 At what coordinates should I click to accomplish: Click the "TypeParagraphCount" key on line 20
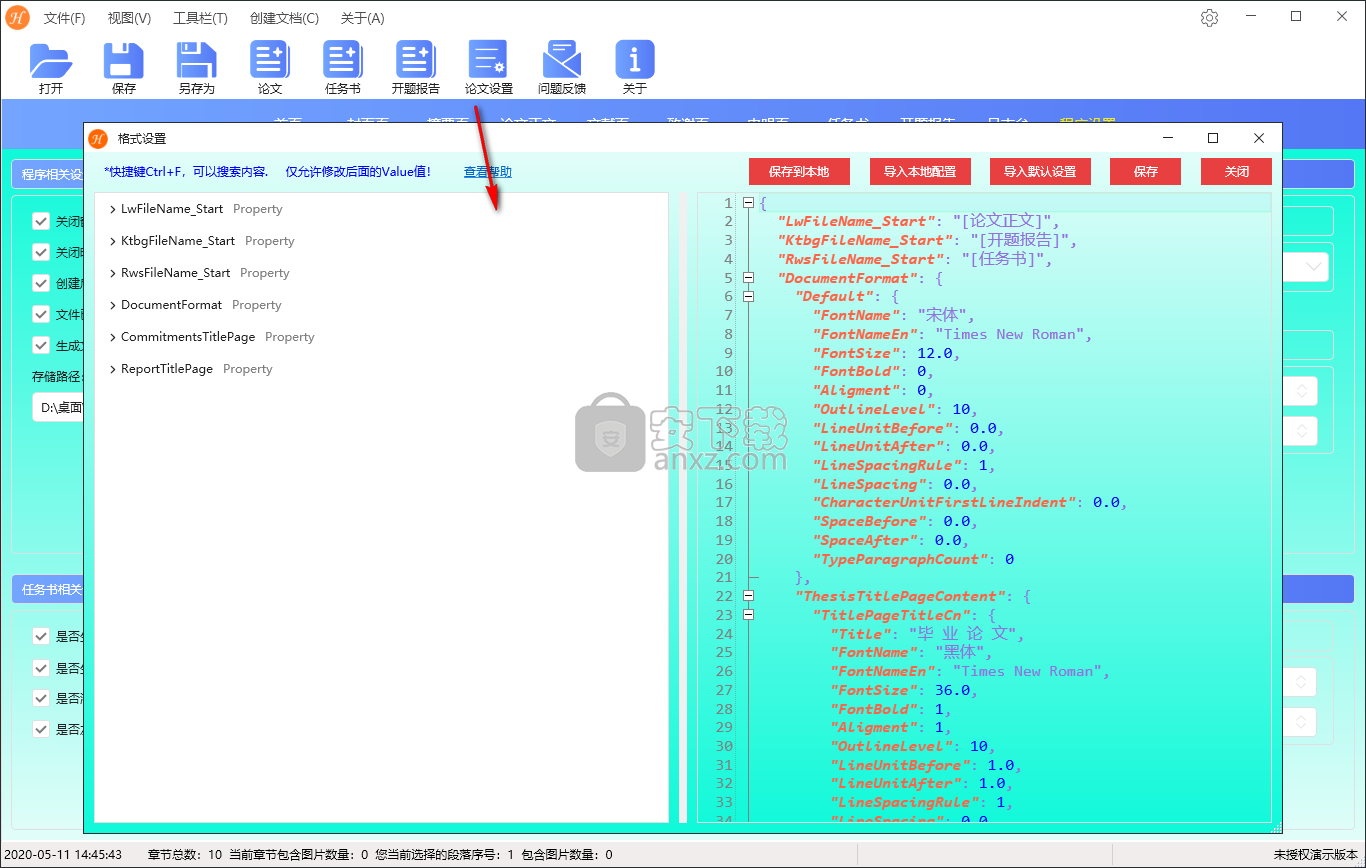[x=899, y=559]
